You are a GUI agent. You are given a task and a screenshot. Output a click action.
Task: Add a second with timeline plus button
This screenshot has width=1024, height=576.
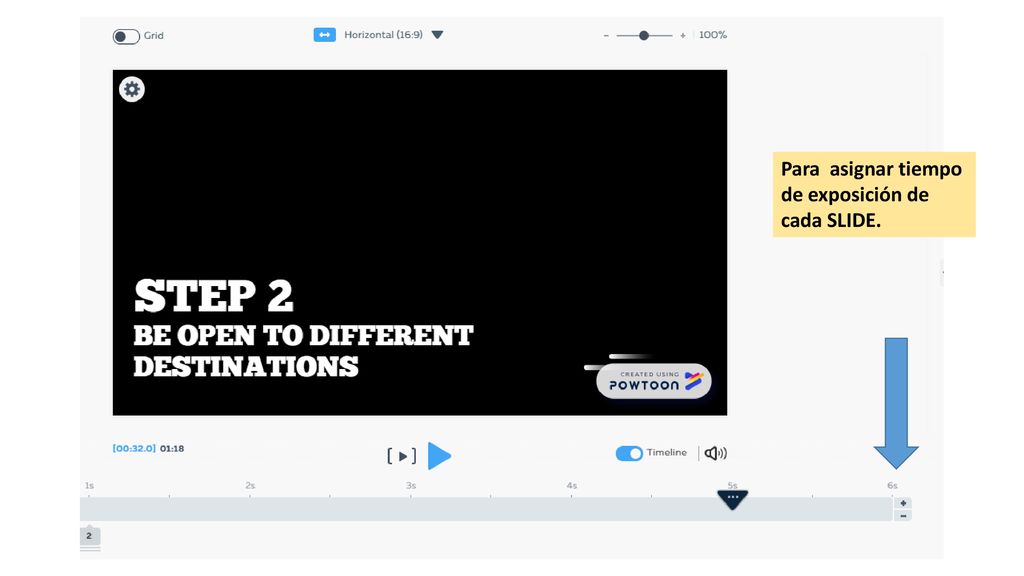[903, 503]
